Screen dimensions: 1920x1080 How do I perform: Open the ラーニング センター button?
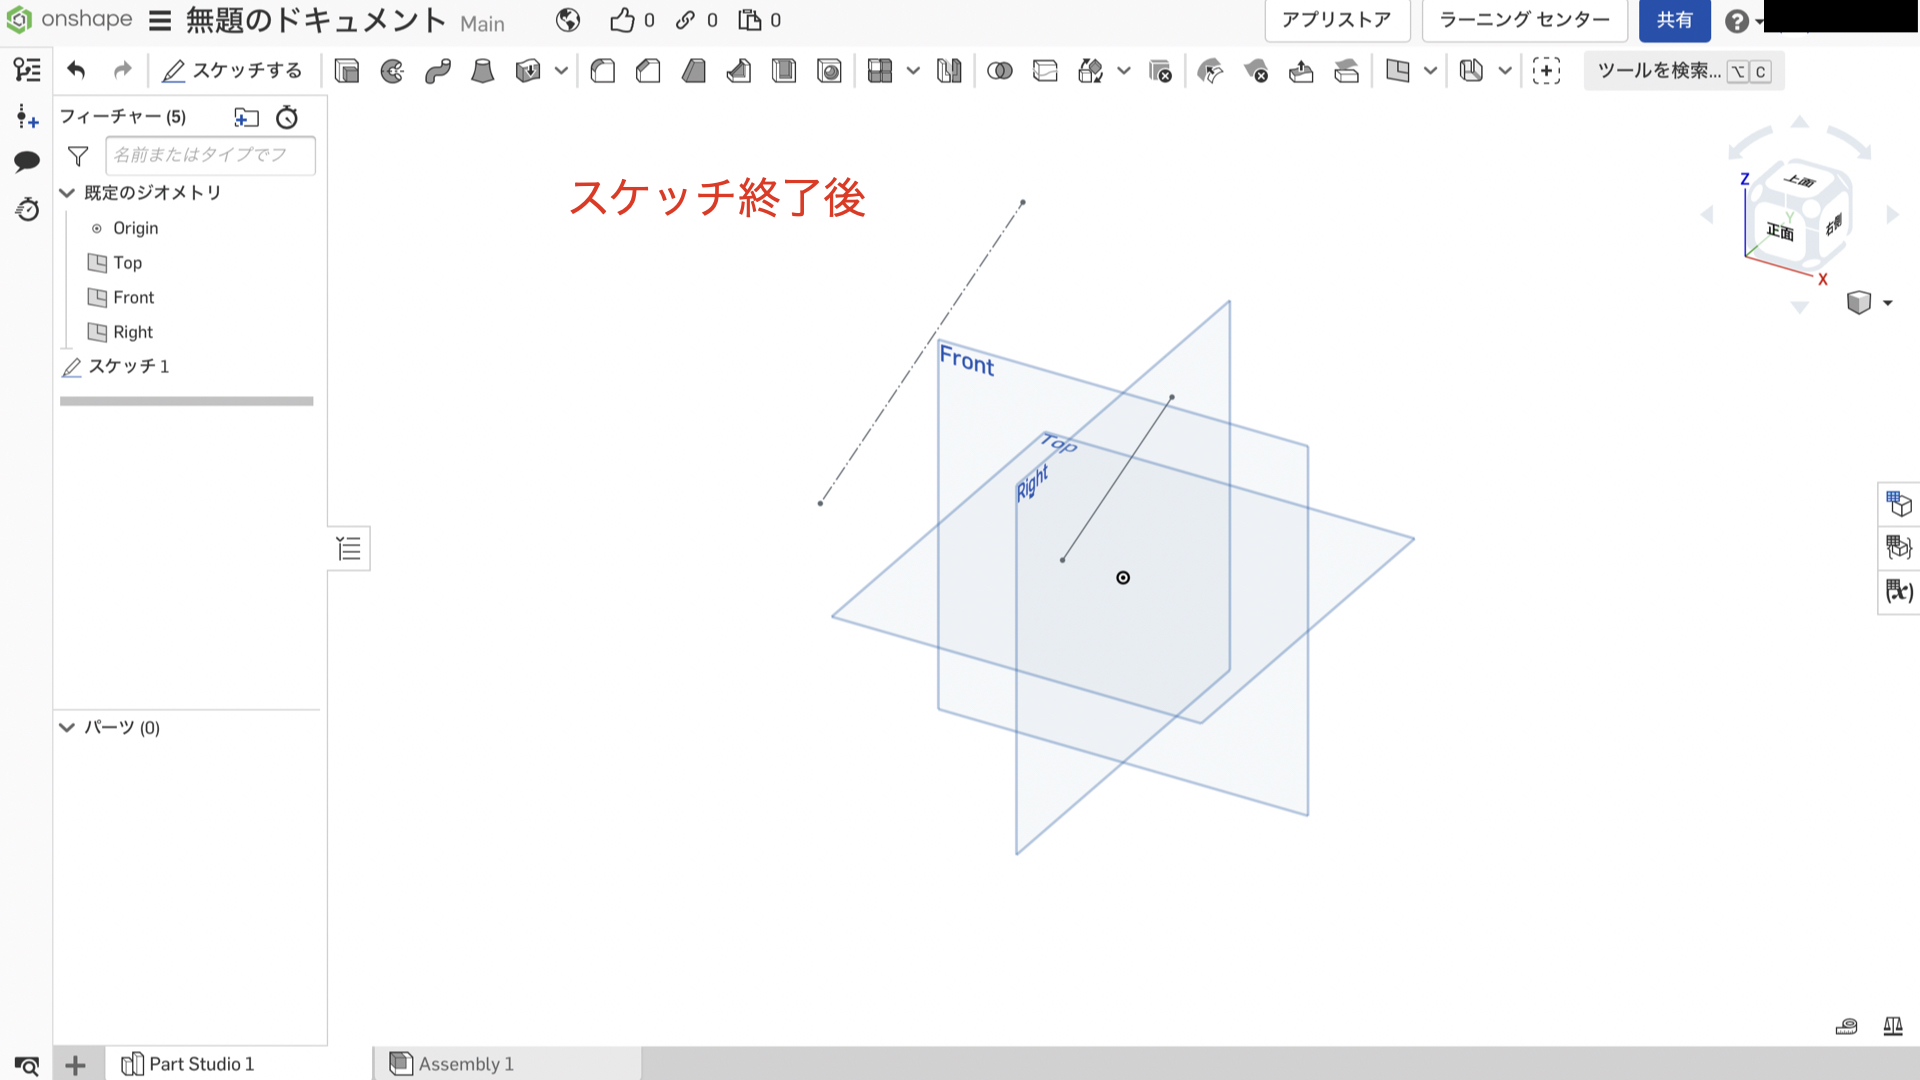pyautogui.click(x=1524, y=20)
